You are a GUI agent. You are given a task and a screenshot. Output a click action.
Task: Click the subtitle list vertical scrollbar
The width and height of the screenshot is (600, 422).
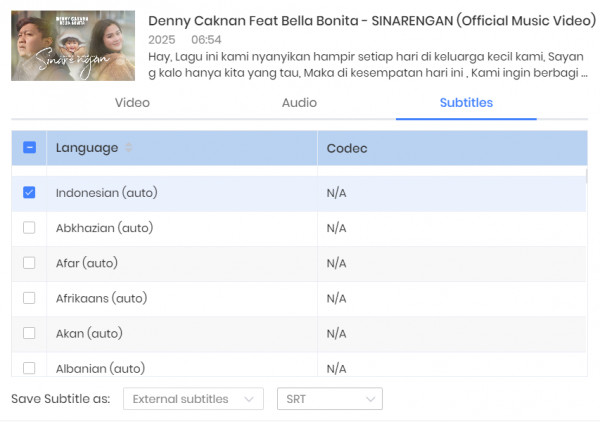coord(587,176)
